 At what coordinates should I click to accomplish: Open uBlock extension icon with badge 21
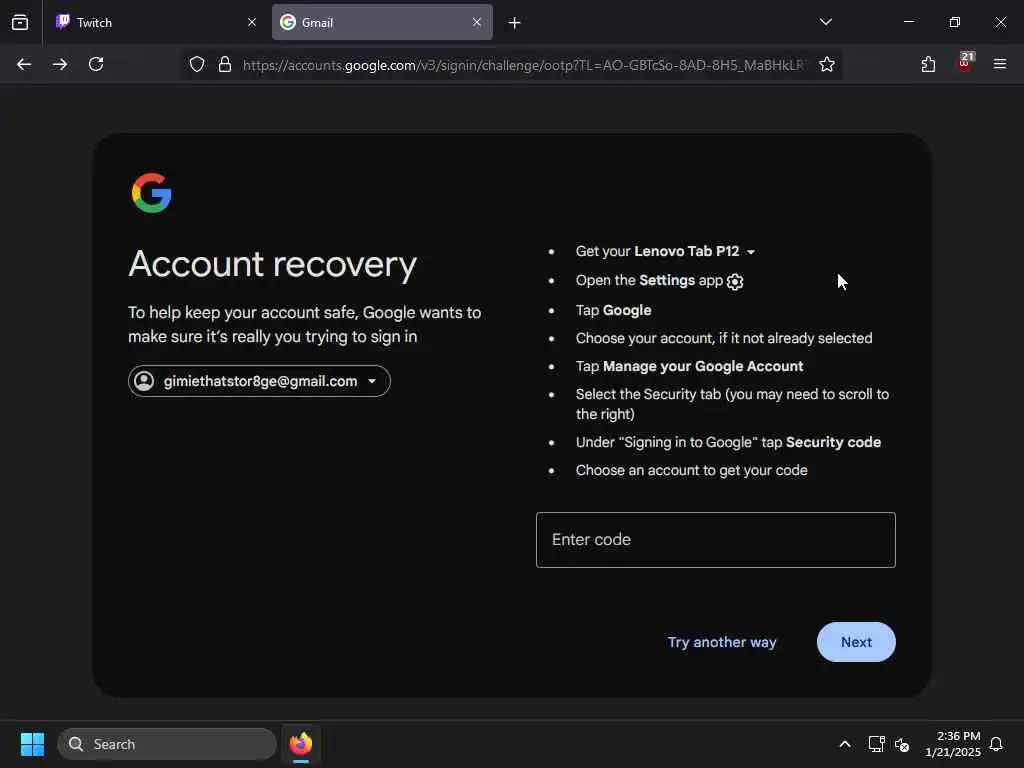[x=965, y=62]
